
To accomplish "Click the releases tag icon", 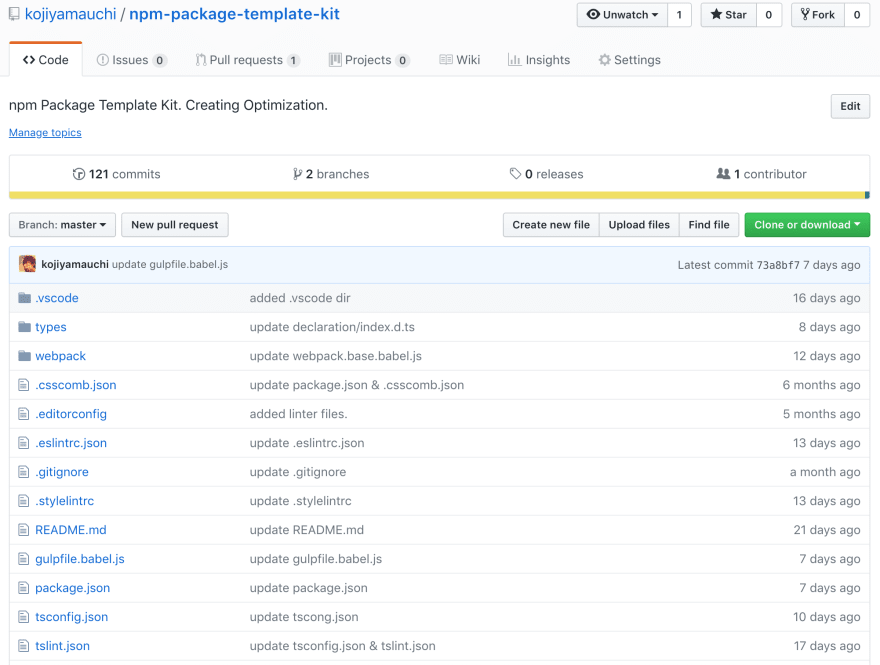I will click(x=515, y=174).
